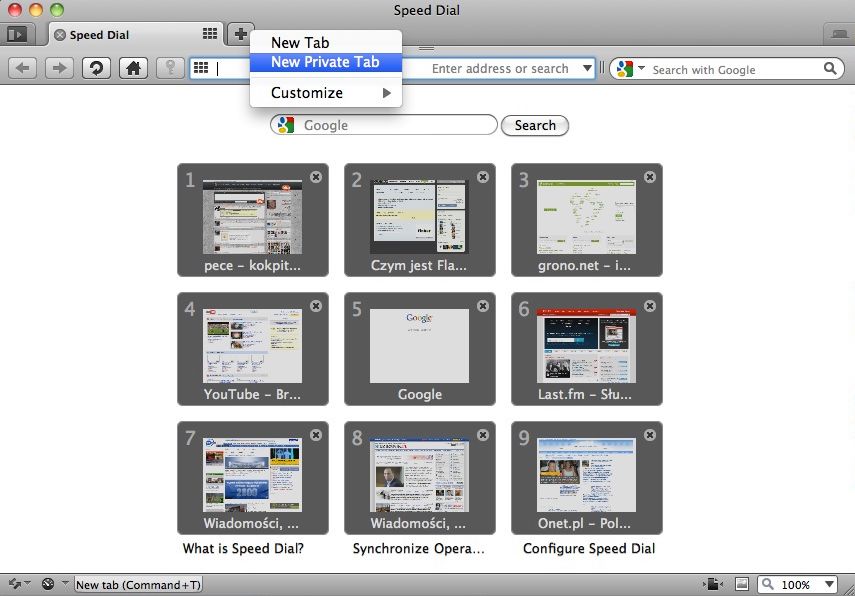Remove the grono.net Speed Dial entry

(x=649, y=177)
